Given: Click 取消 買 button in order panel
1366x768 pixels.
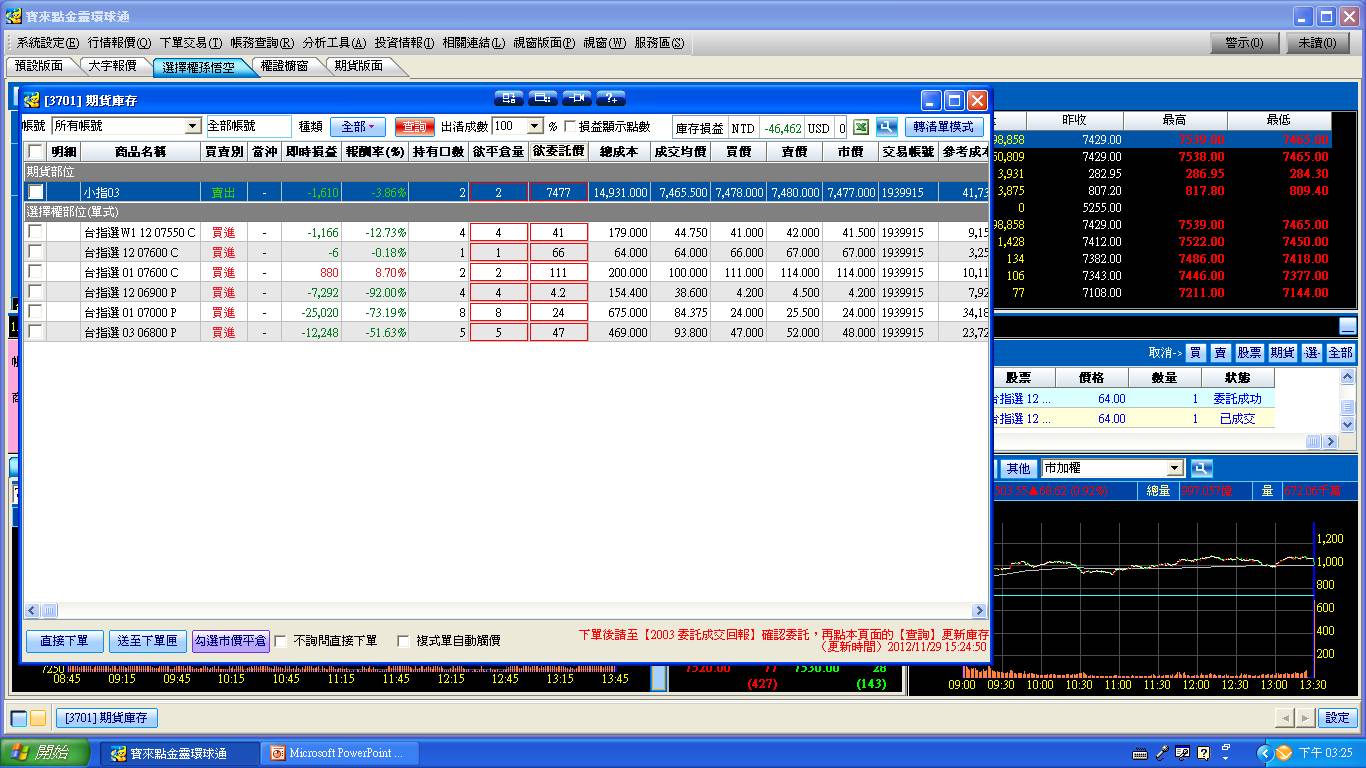Looking at the screenshot, I should click(1195, 353).
